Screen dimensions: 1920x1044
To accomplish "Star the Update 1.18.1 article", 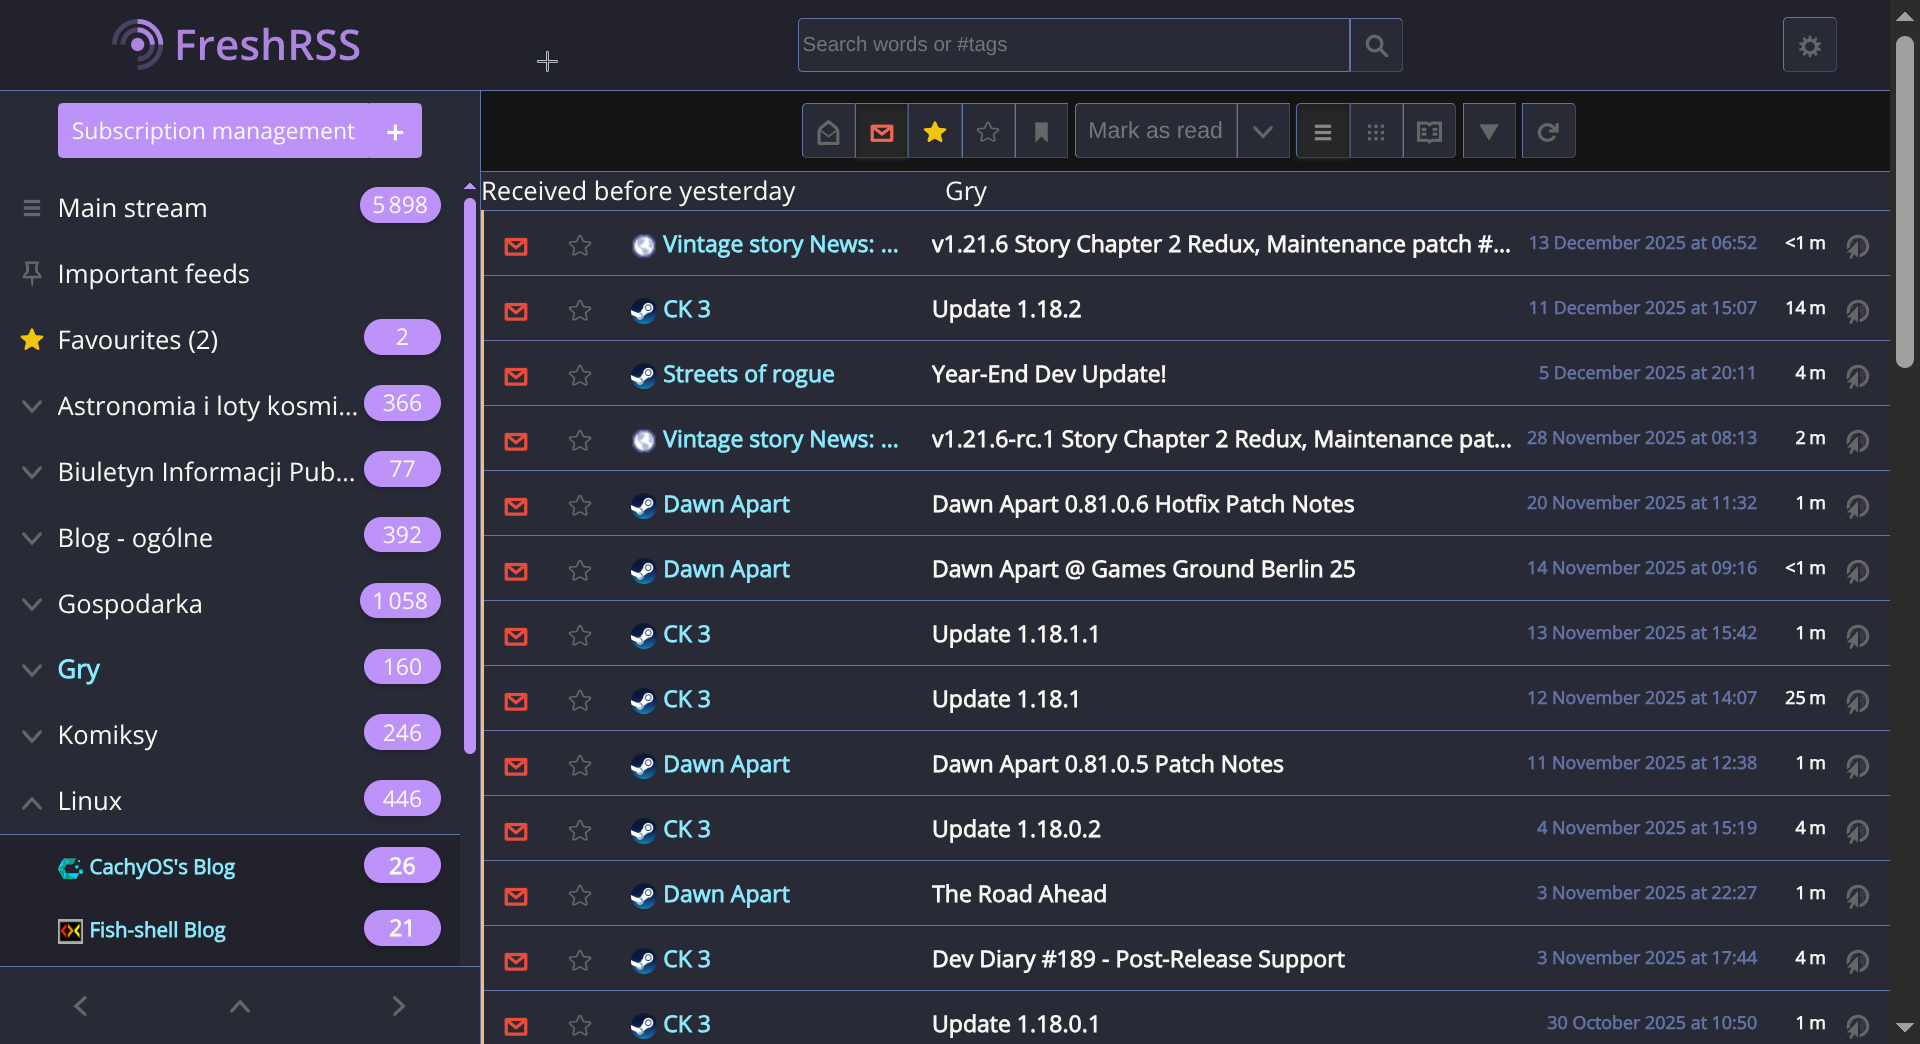I will (580, 701).
